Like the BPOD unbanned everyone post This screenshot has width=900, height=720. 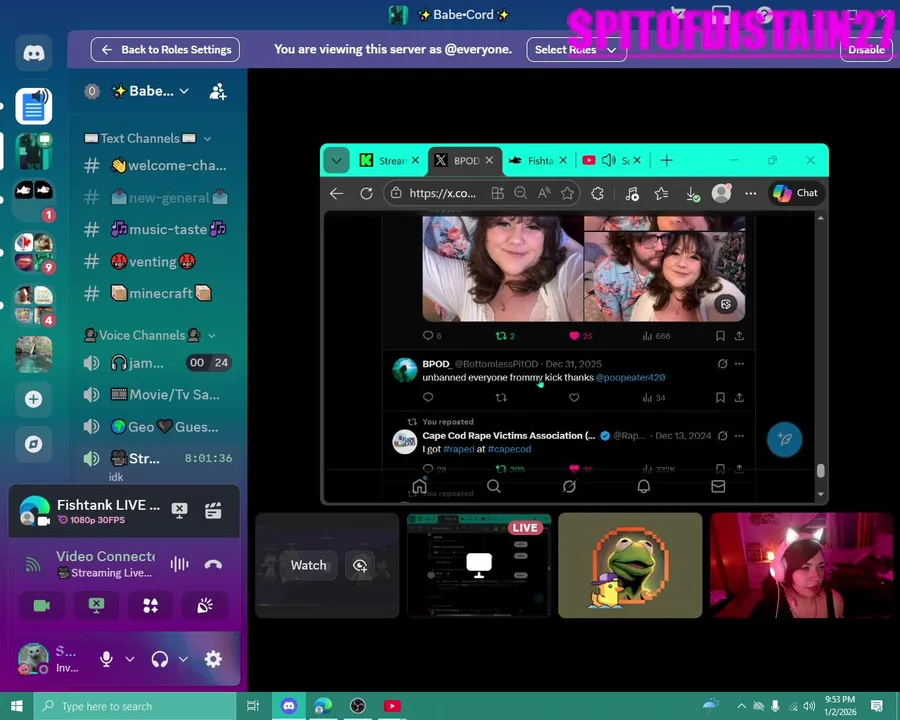tap(574, 397)
